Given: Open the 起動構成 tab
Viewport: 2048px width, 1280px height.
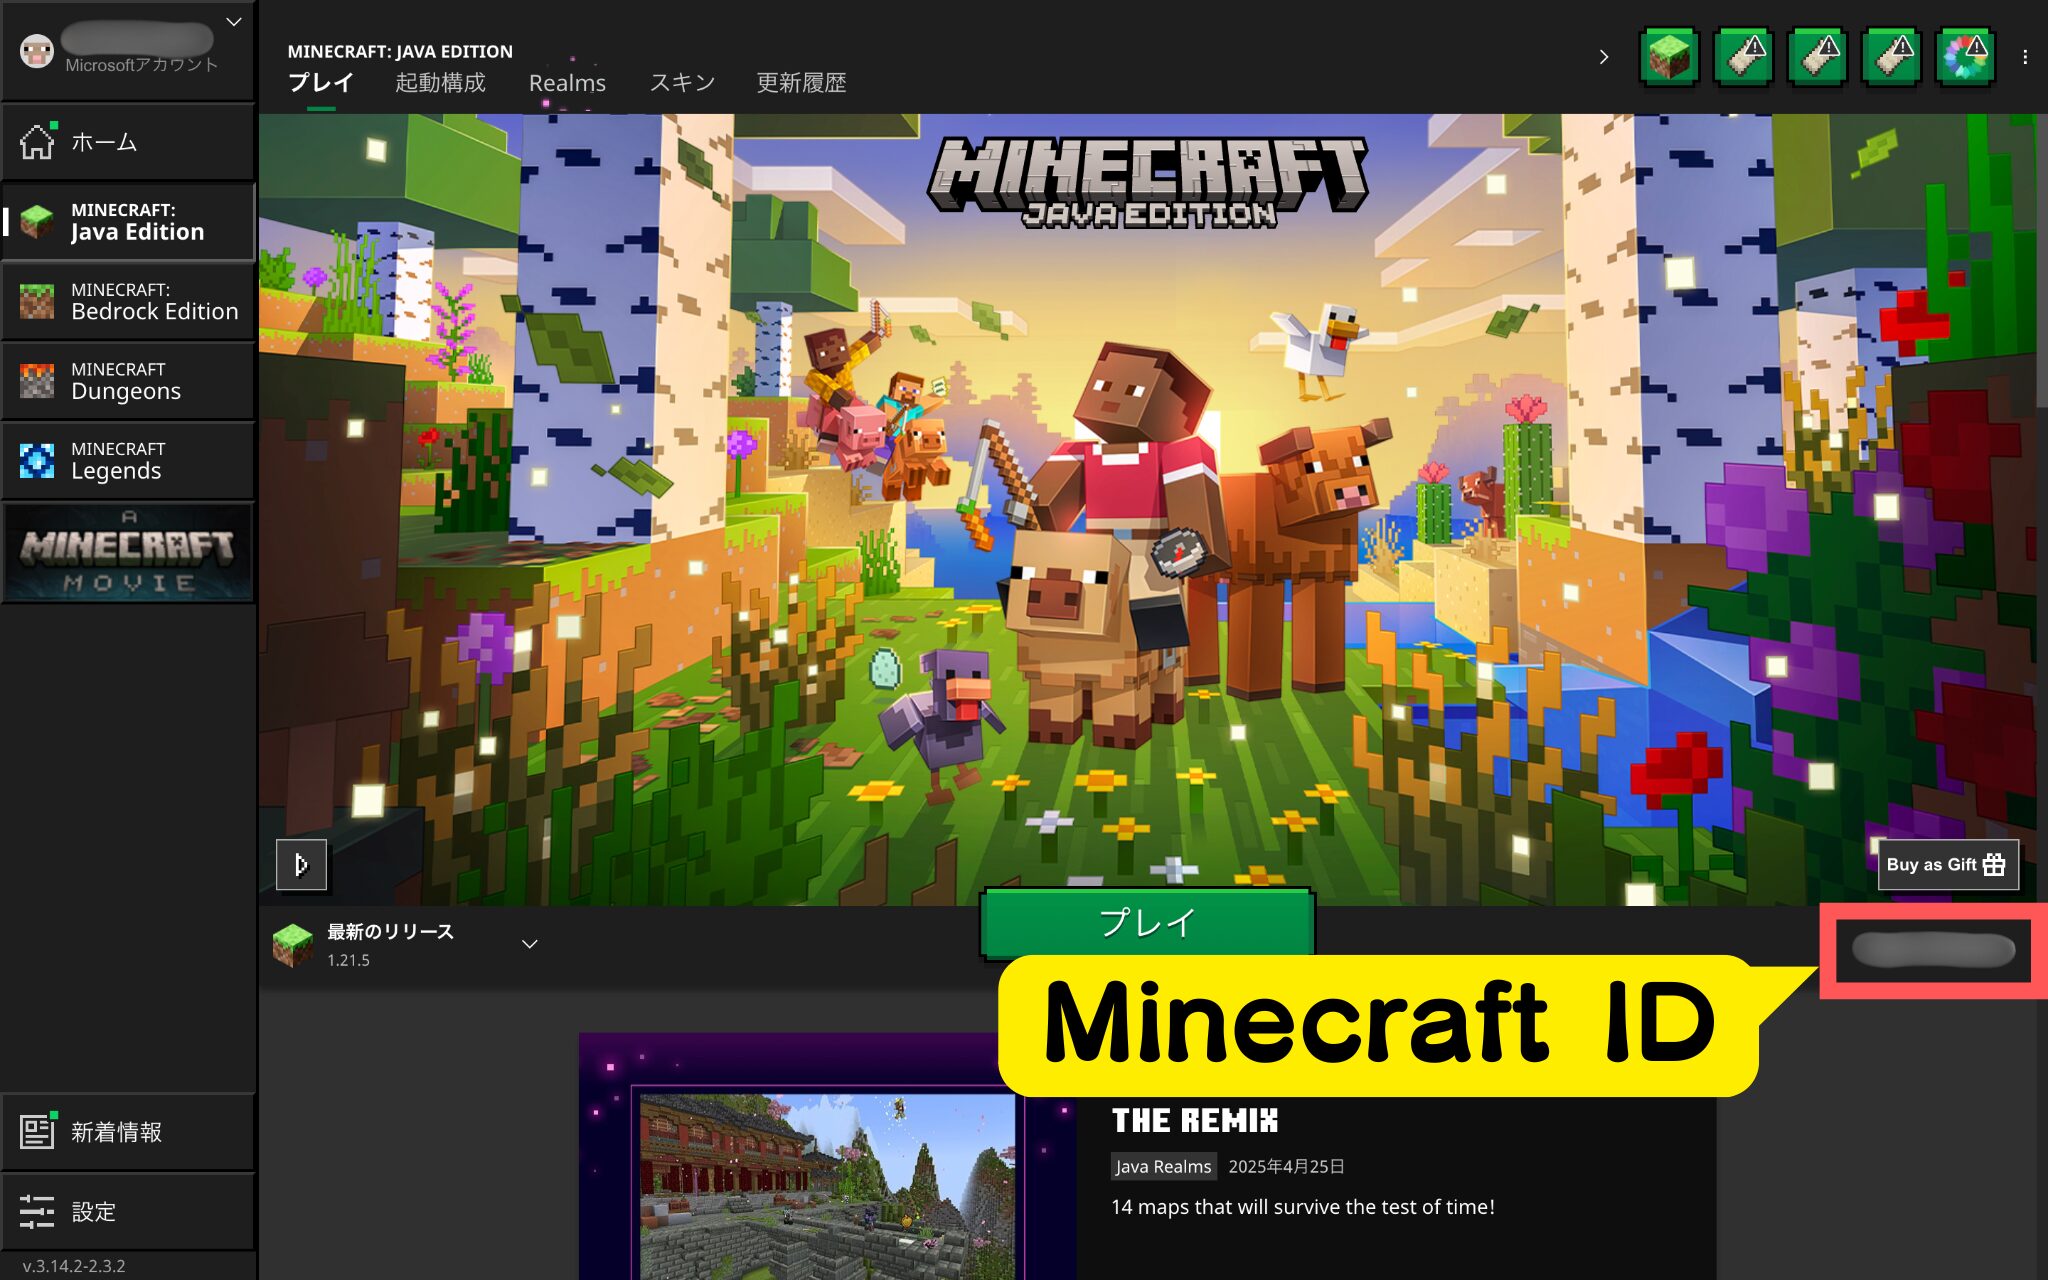Looking at the screenshot, I should point(440,83).
